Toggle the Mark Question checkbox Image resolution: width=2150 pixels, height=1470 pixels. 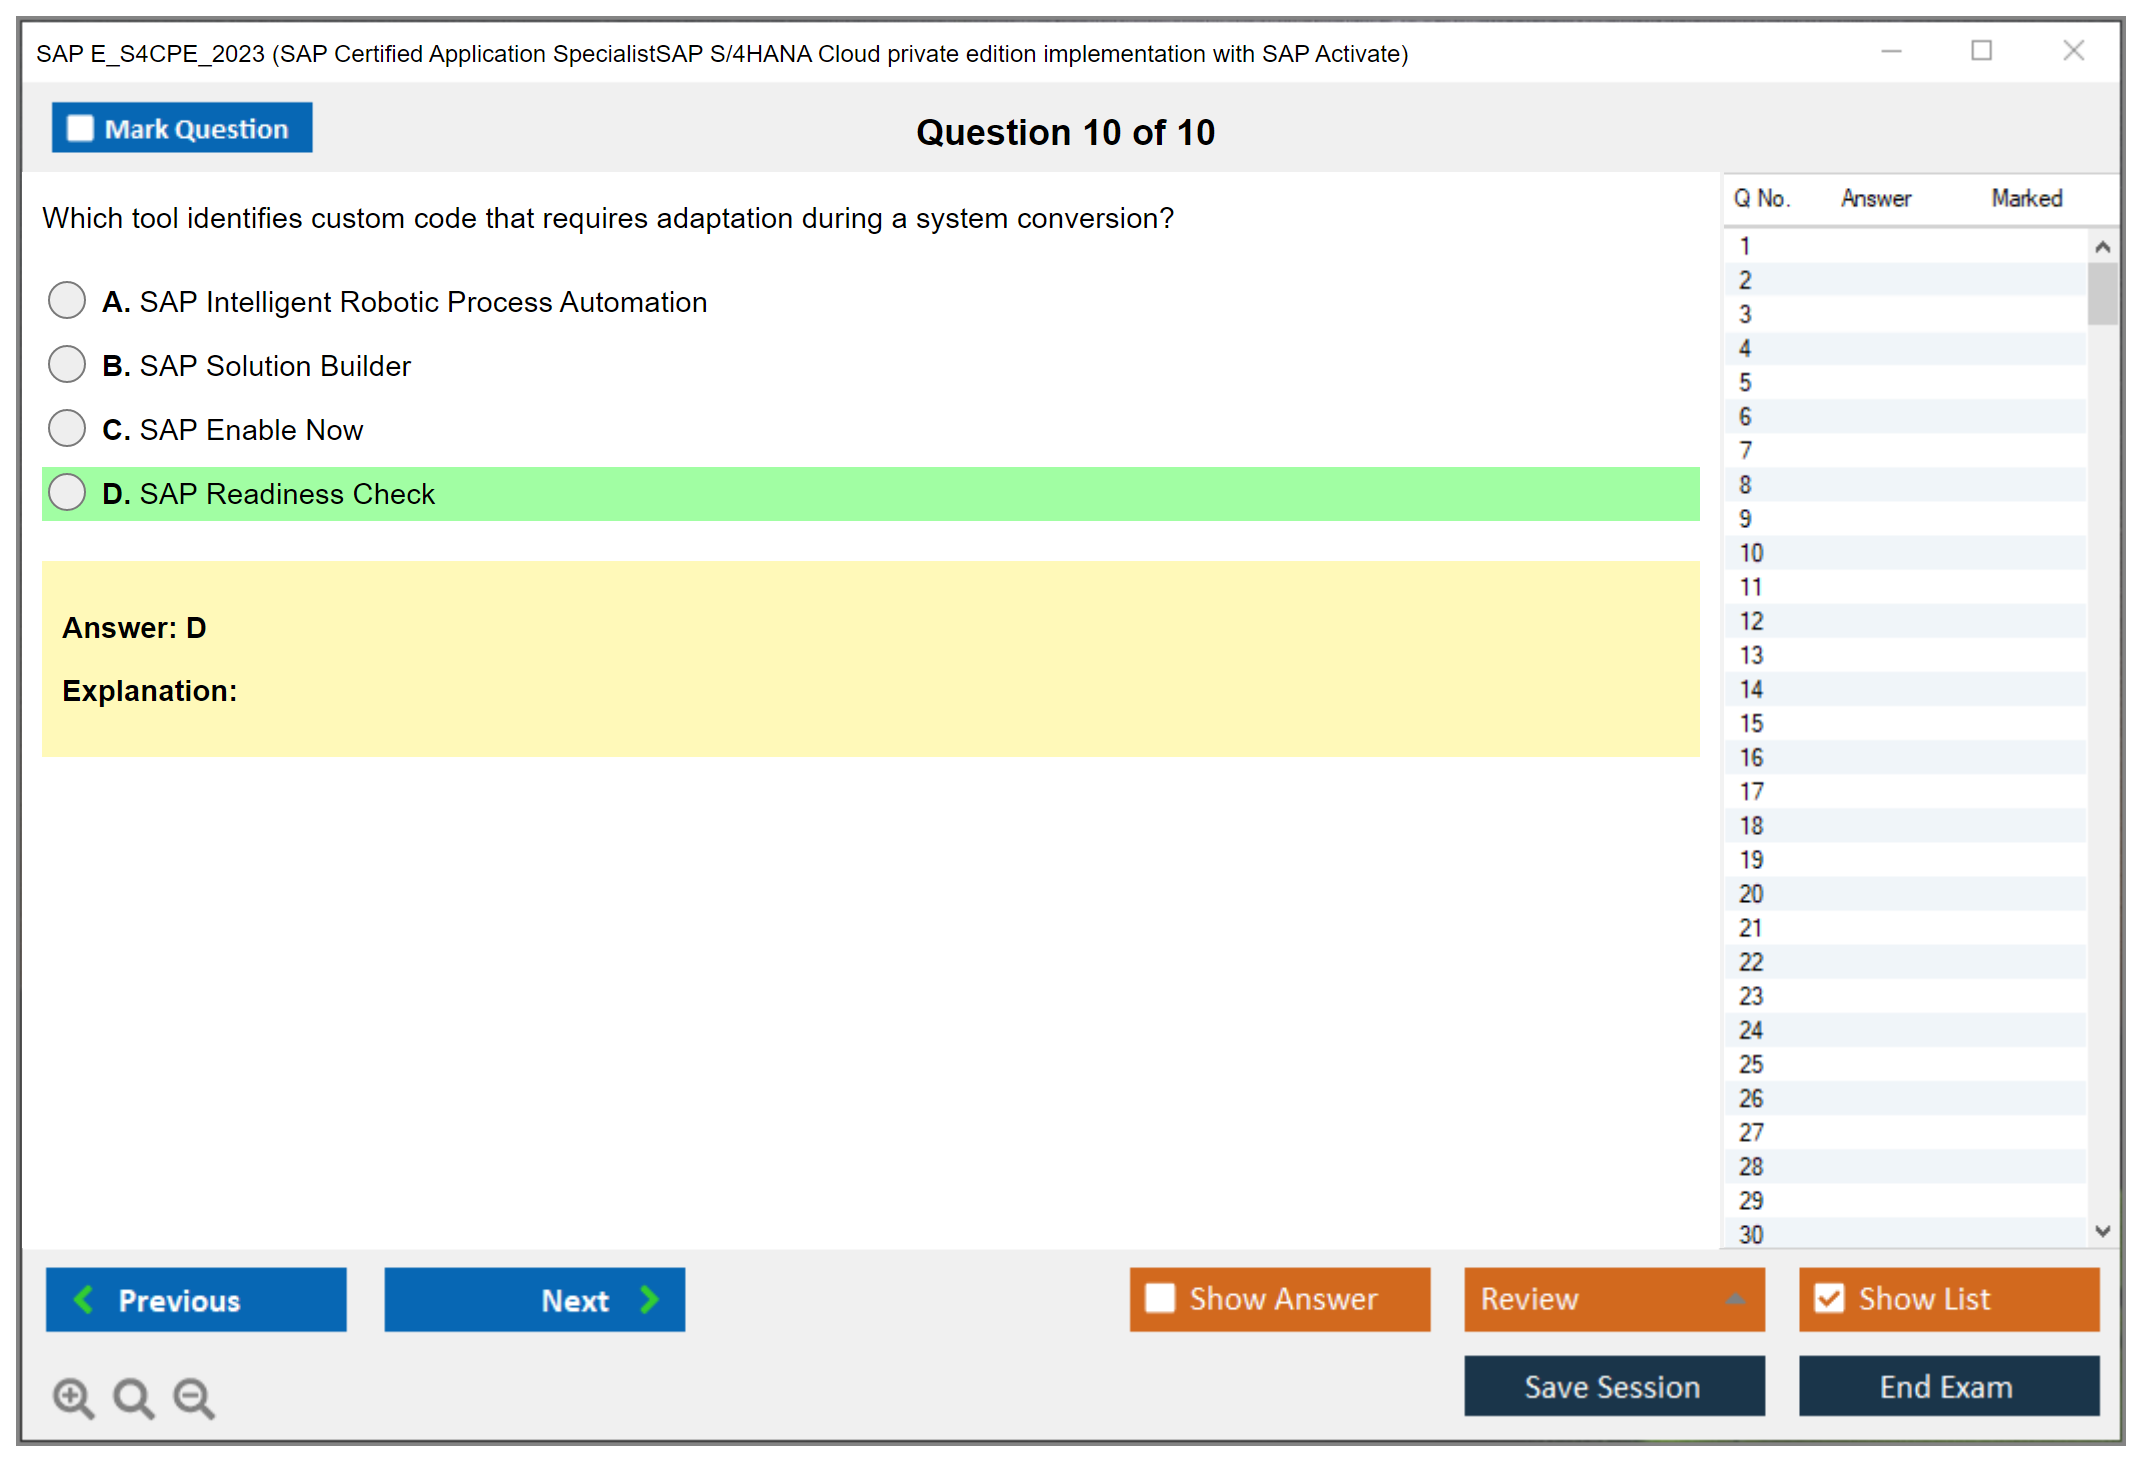(x=80, y=128)
